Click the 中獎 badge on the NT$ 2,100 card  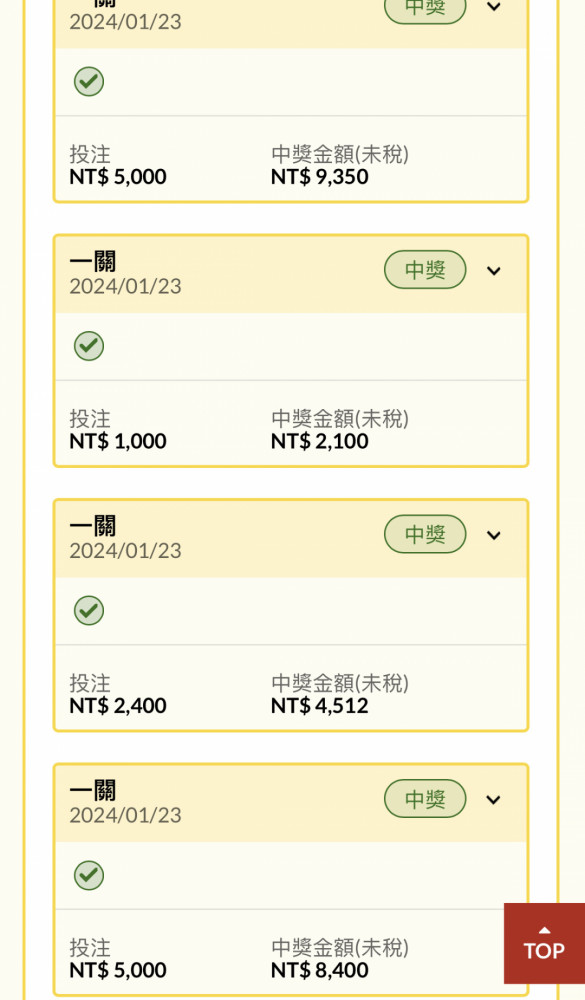[x=425, y=270]
